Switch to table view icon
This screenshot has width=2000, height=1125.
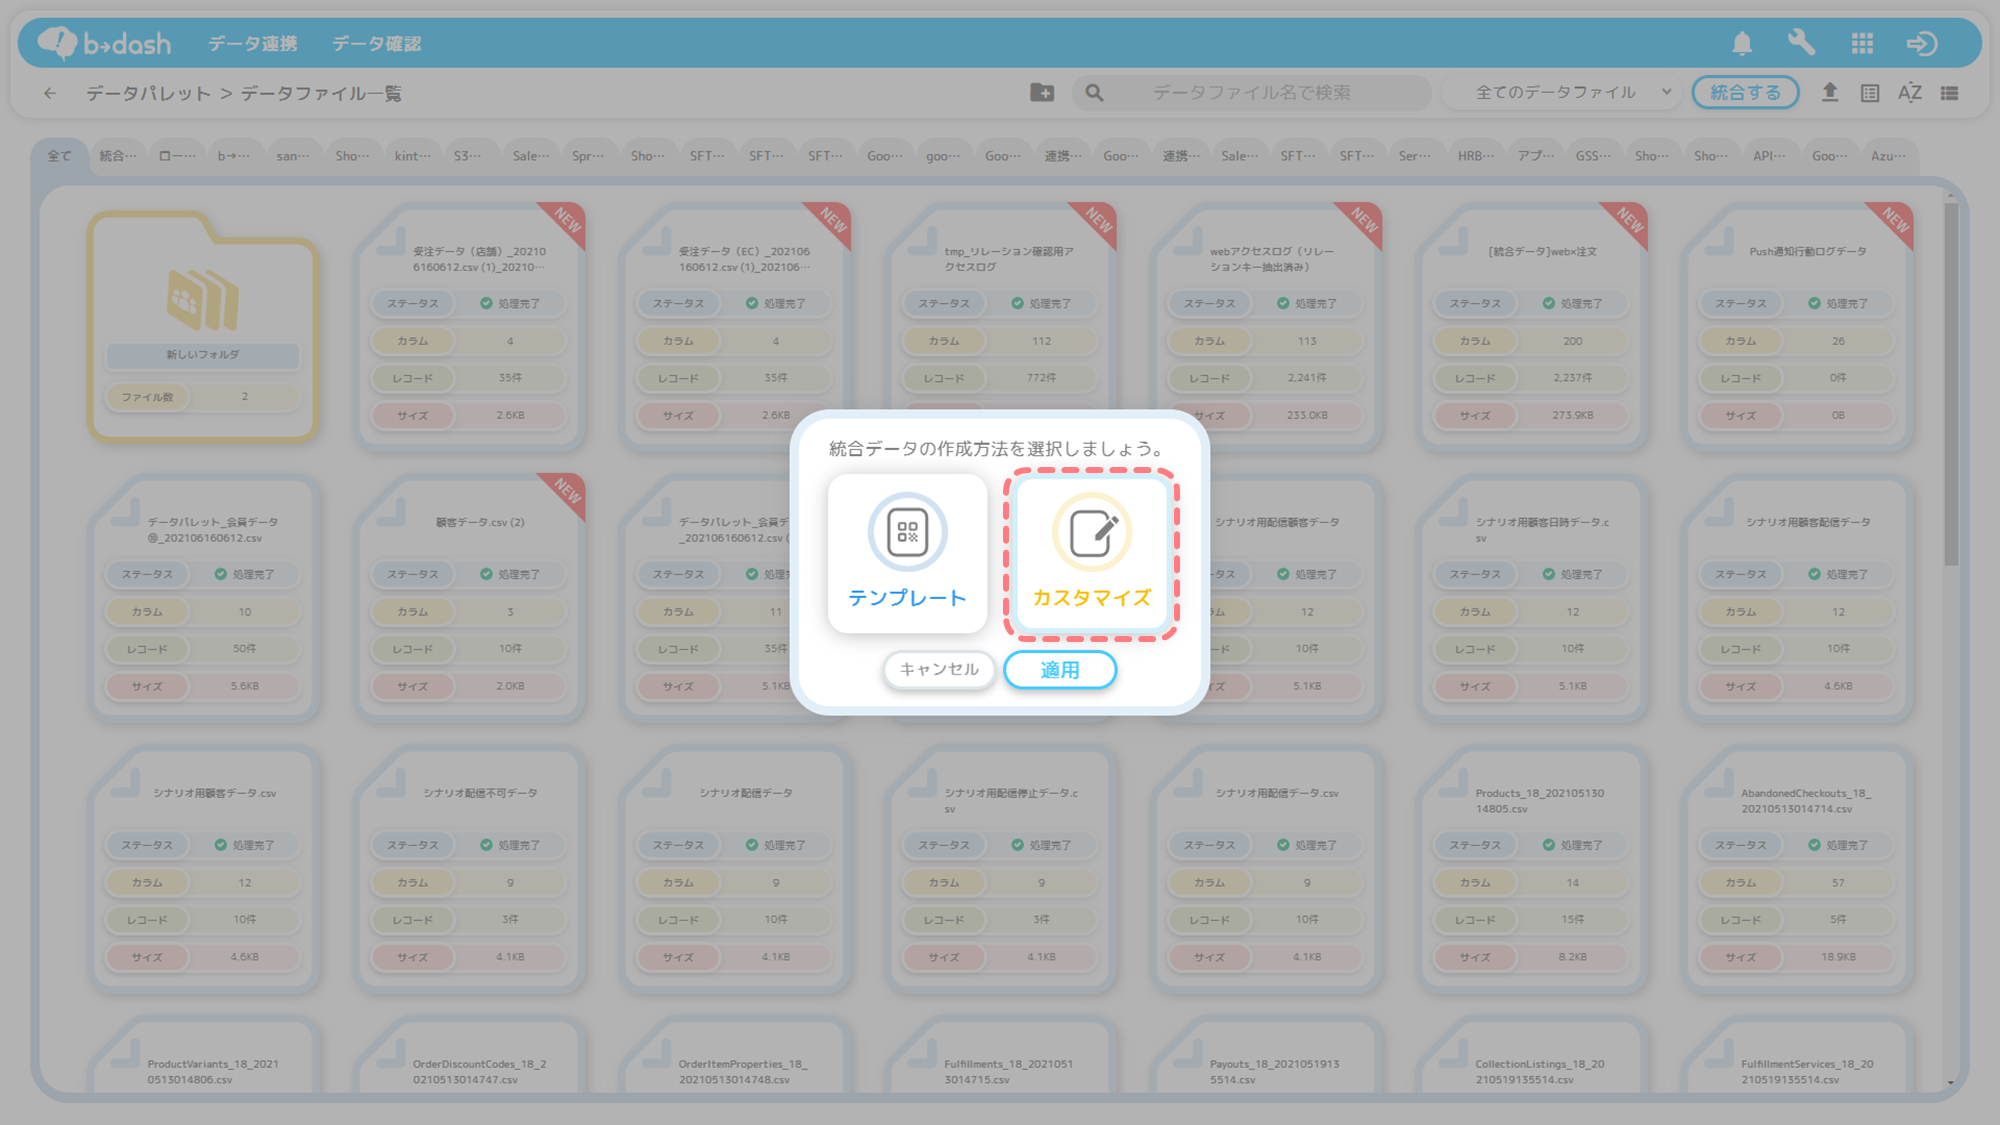[1870, 93]
